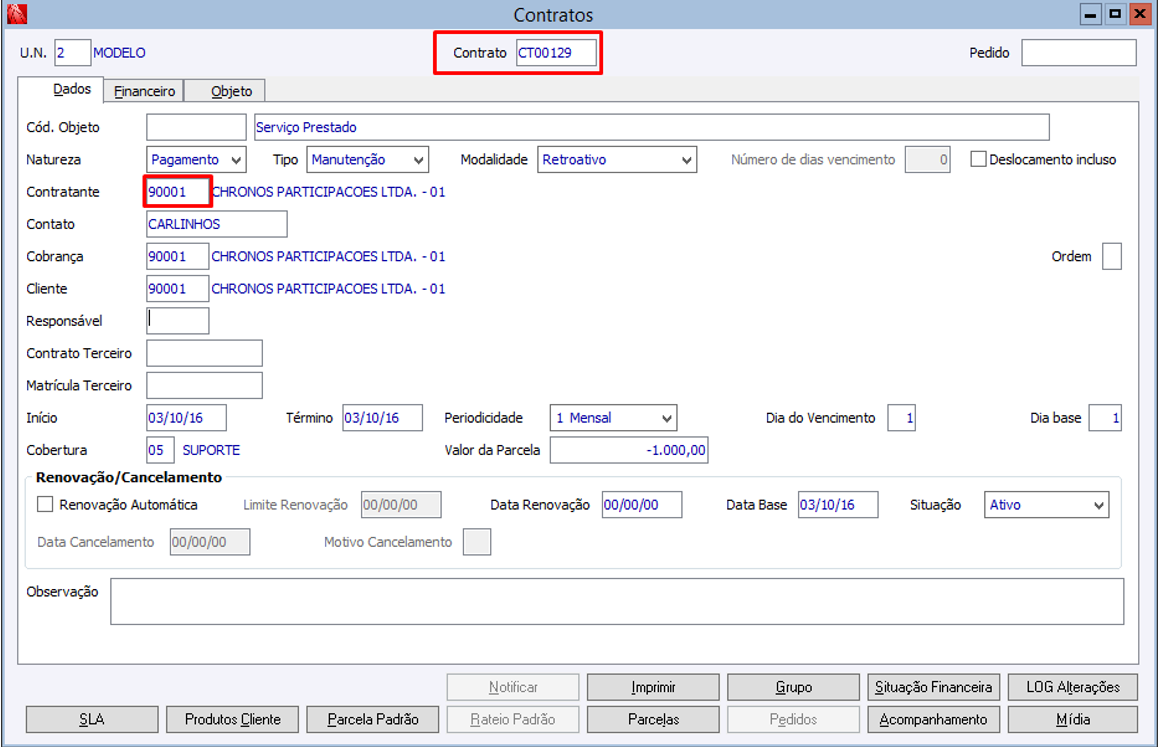Click the Contato field CARLINHOS
This screenshot has height=749, width=1160.
(217, 224)
